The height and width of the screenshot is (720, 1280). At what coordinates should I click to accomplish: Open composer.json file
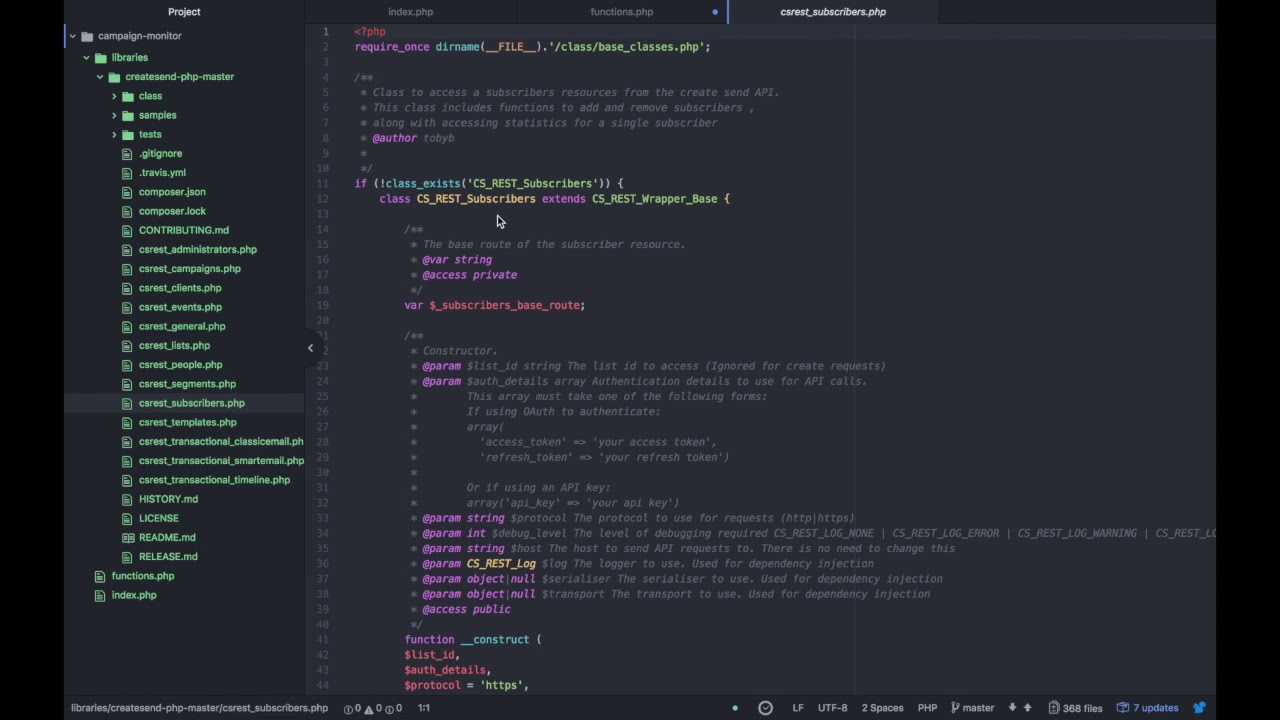pos(172,192)
